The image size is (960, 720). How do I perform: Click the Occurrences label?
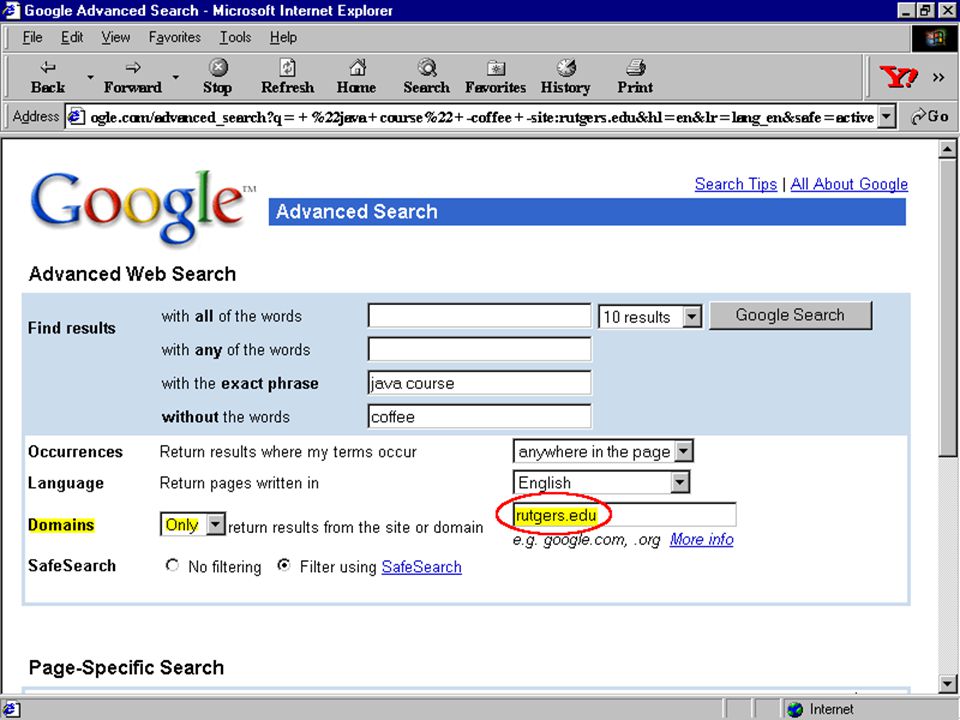[75, 452]
